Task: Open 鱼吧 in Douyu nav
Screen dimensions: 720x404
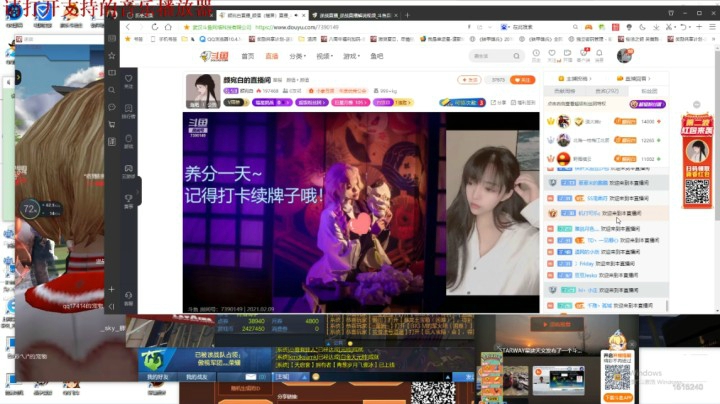Action: point(377,56)
